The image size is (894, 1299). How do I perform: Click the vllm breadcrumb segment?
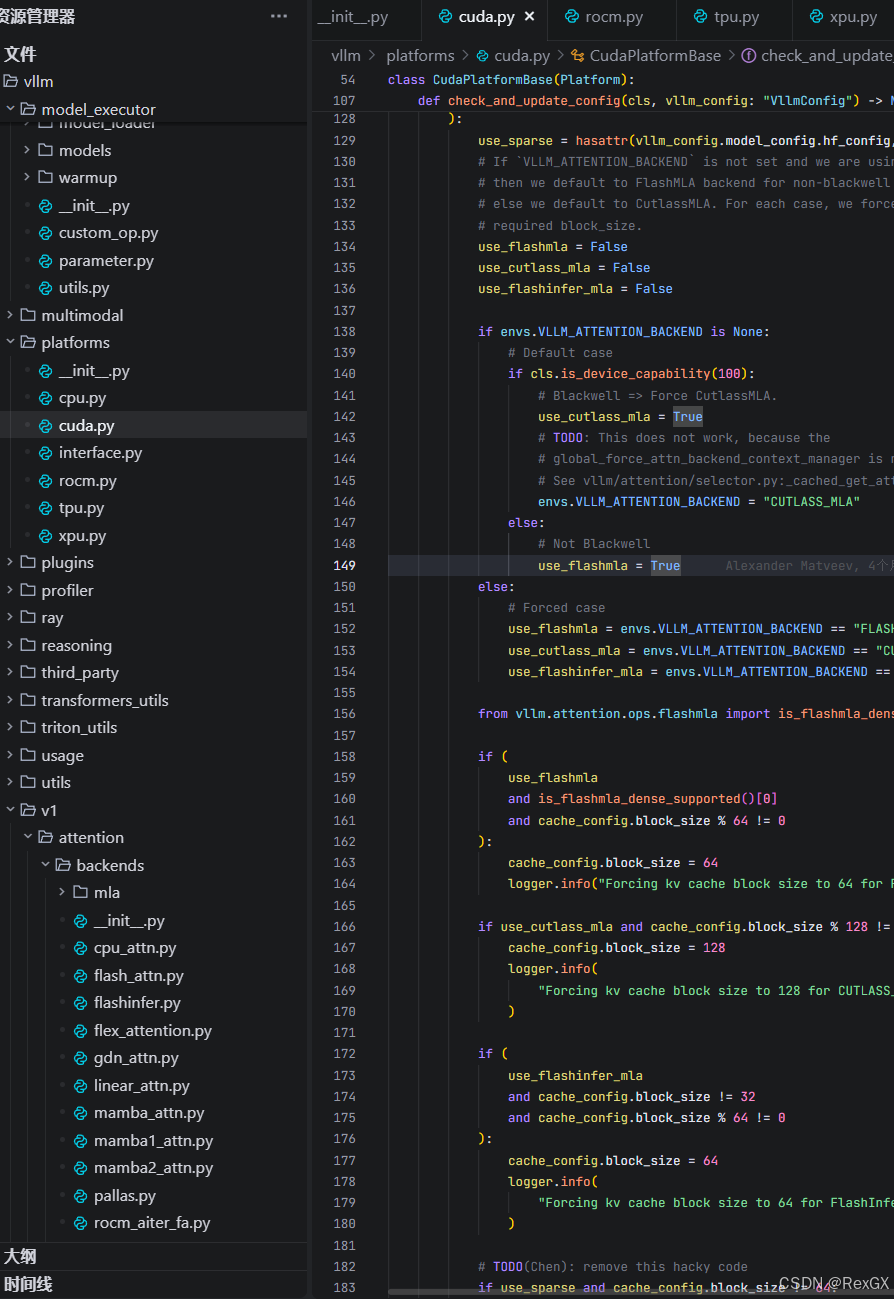pos(345,56)
